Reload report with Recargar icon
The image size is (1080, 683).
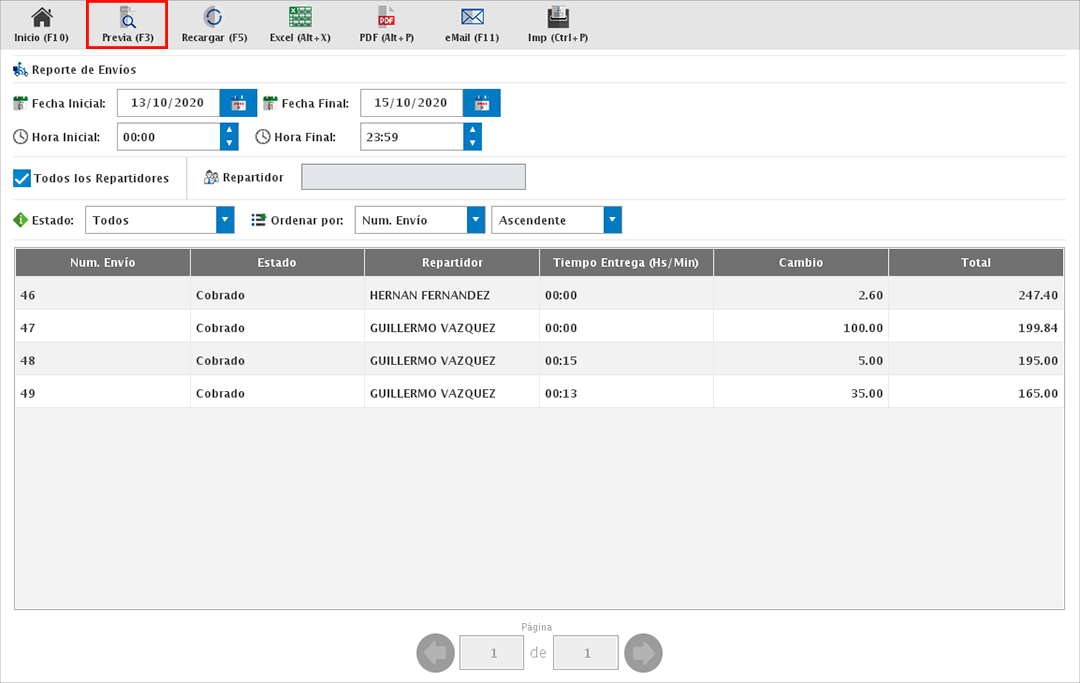pos(213,25)
